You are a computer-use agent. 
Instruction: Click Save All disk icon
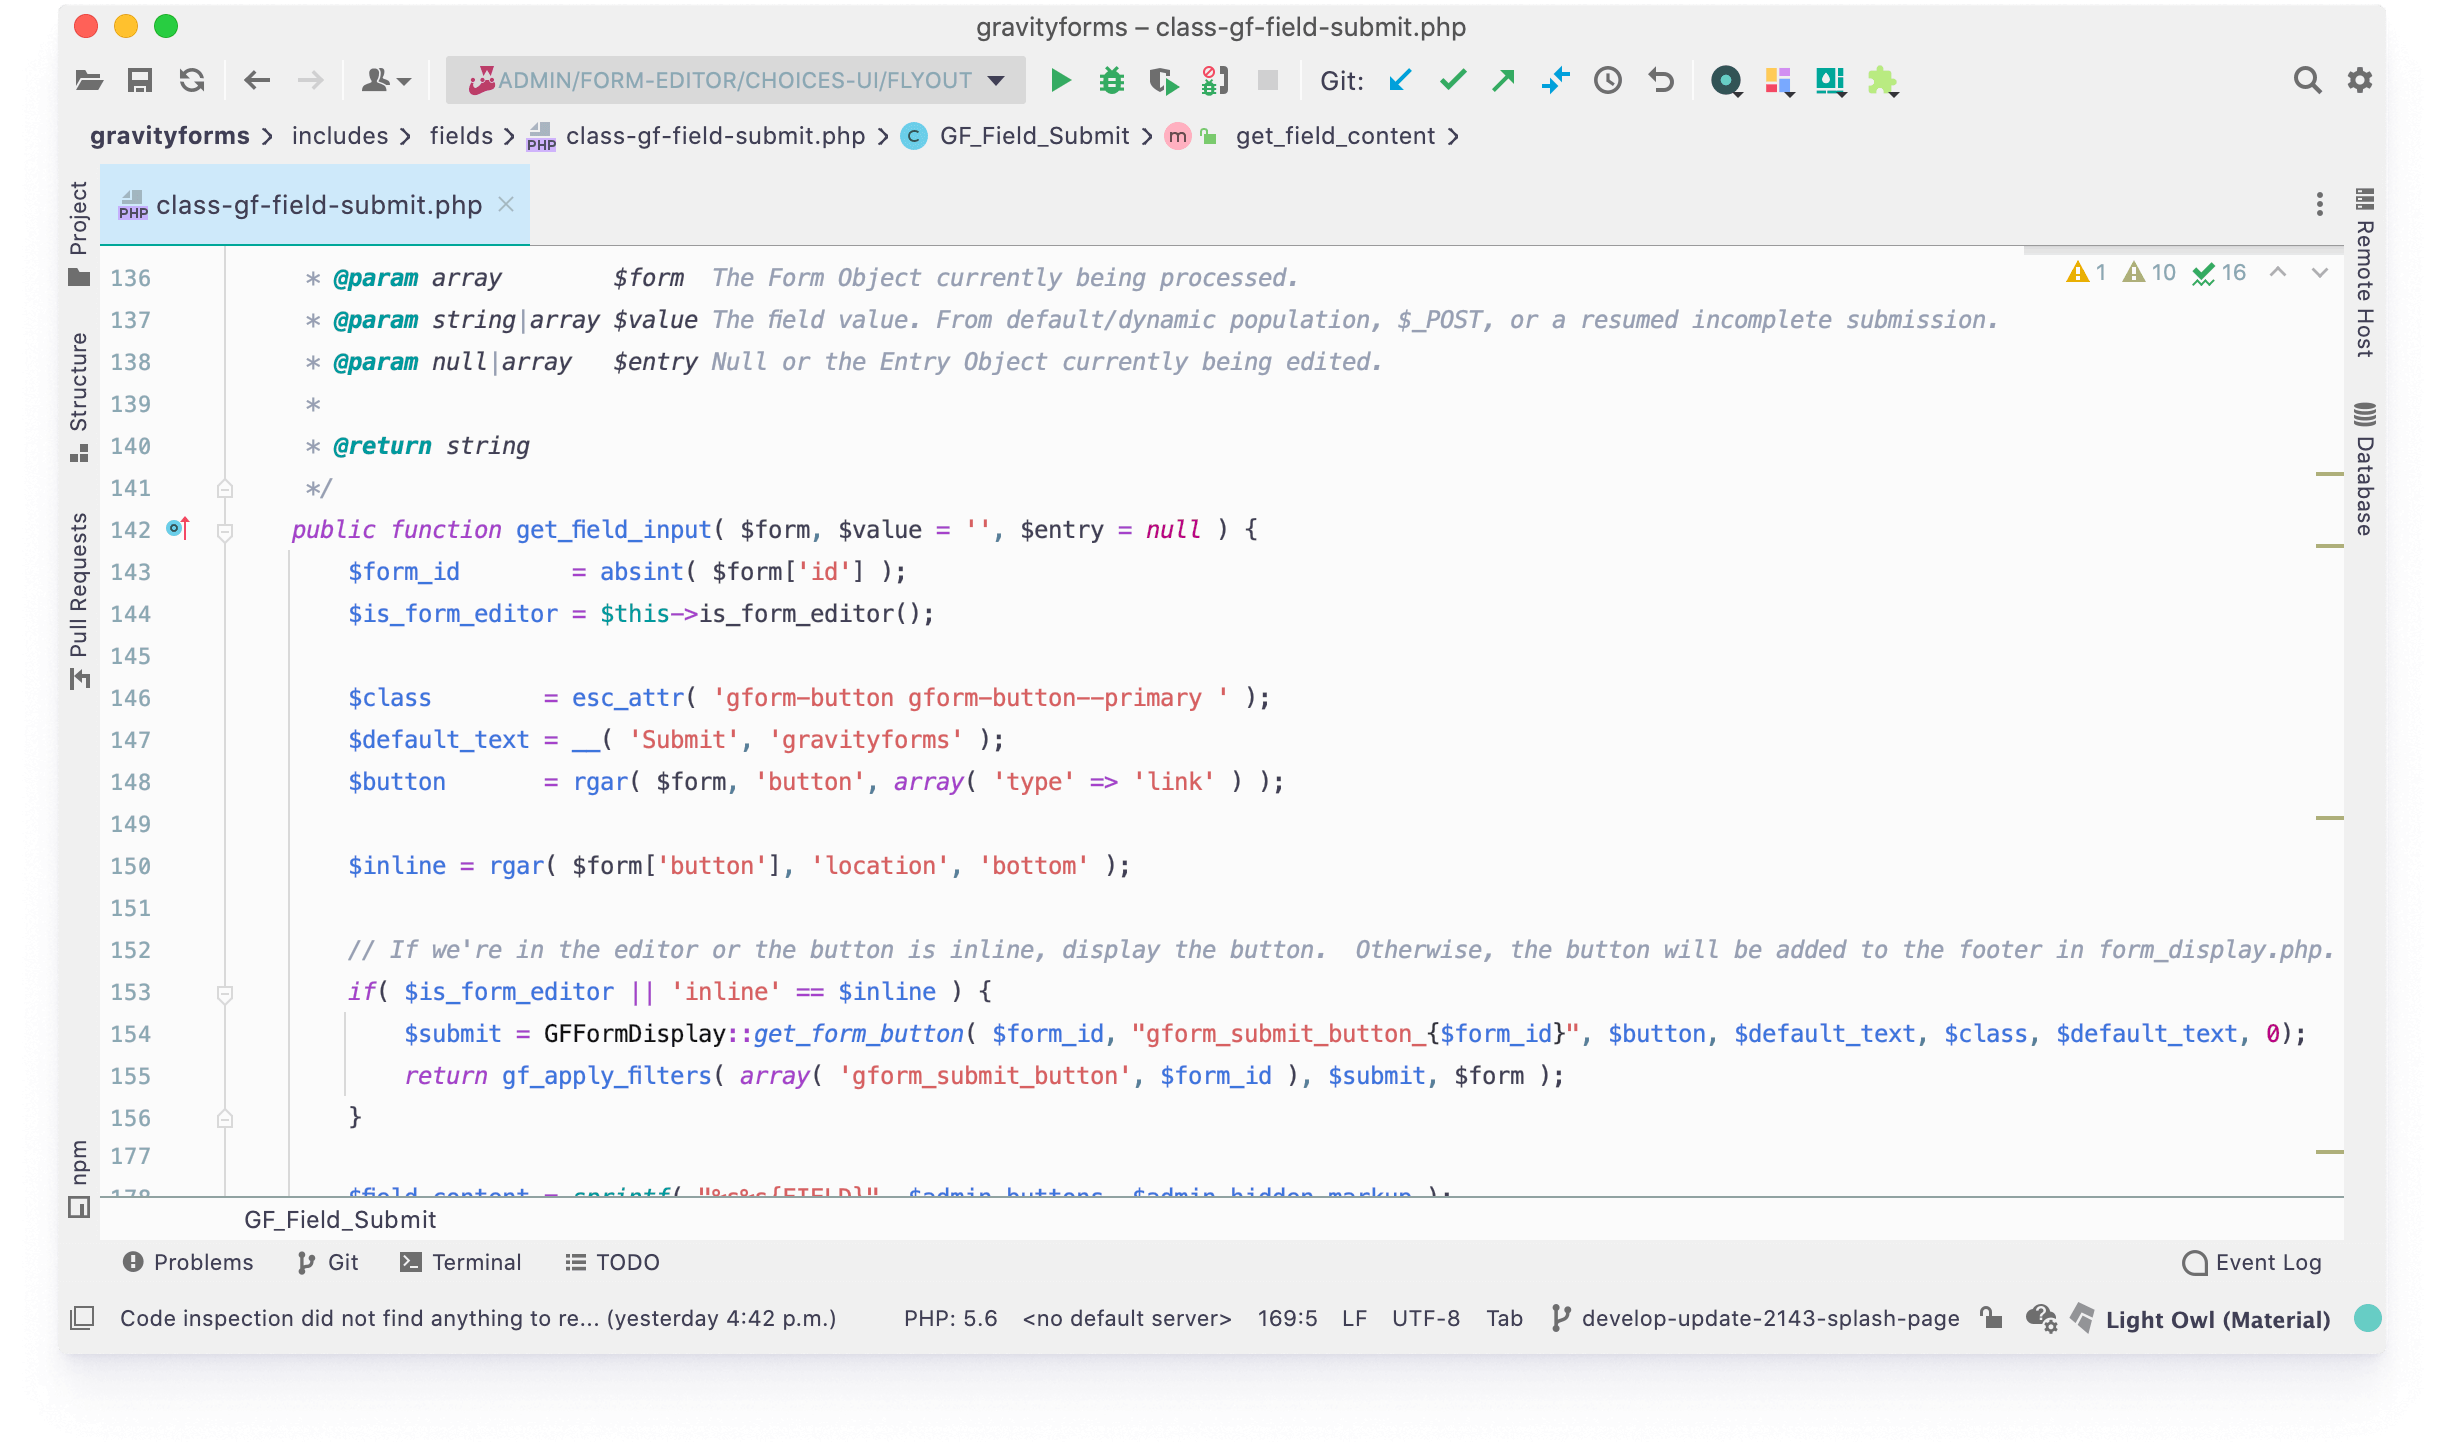click(140, 80)
